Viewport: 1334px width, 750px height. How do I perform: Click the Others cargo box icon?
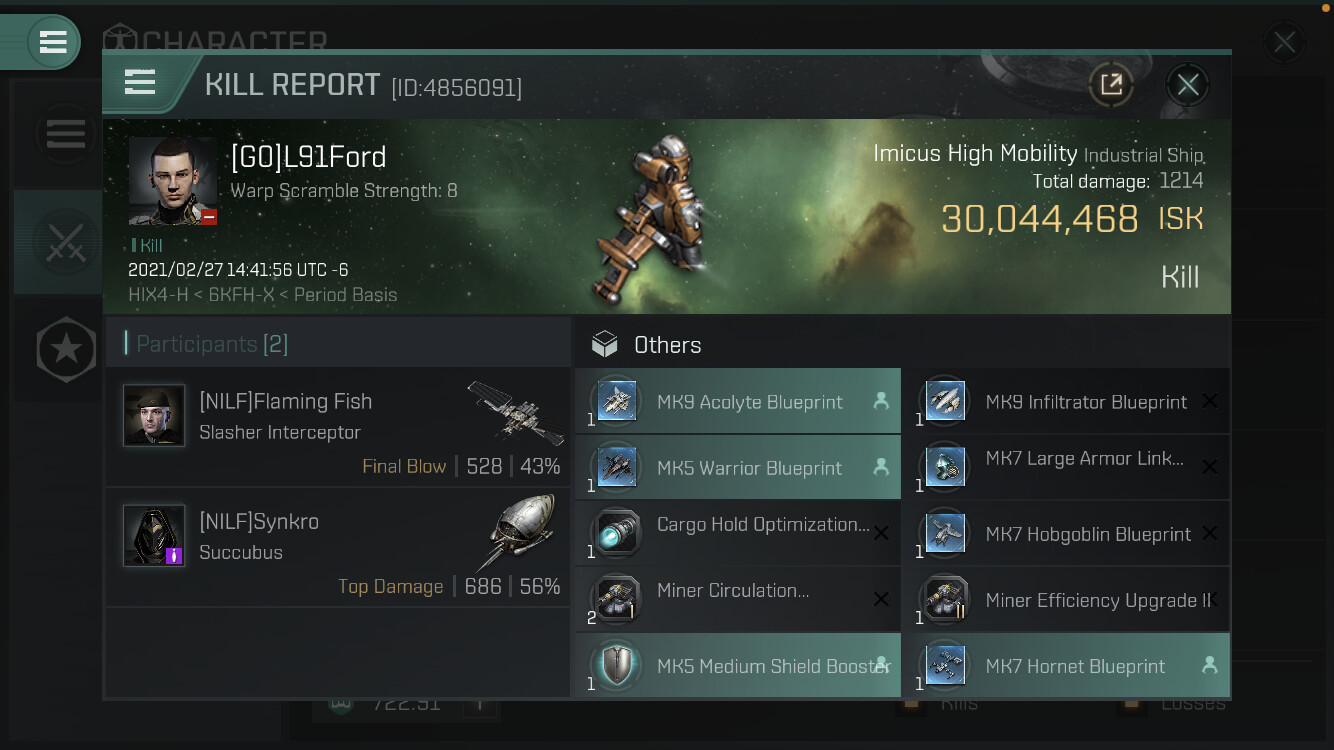coord(605,344)
